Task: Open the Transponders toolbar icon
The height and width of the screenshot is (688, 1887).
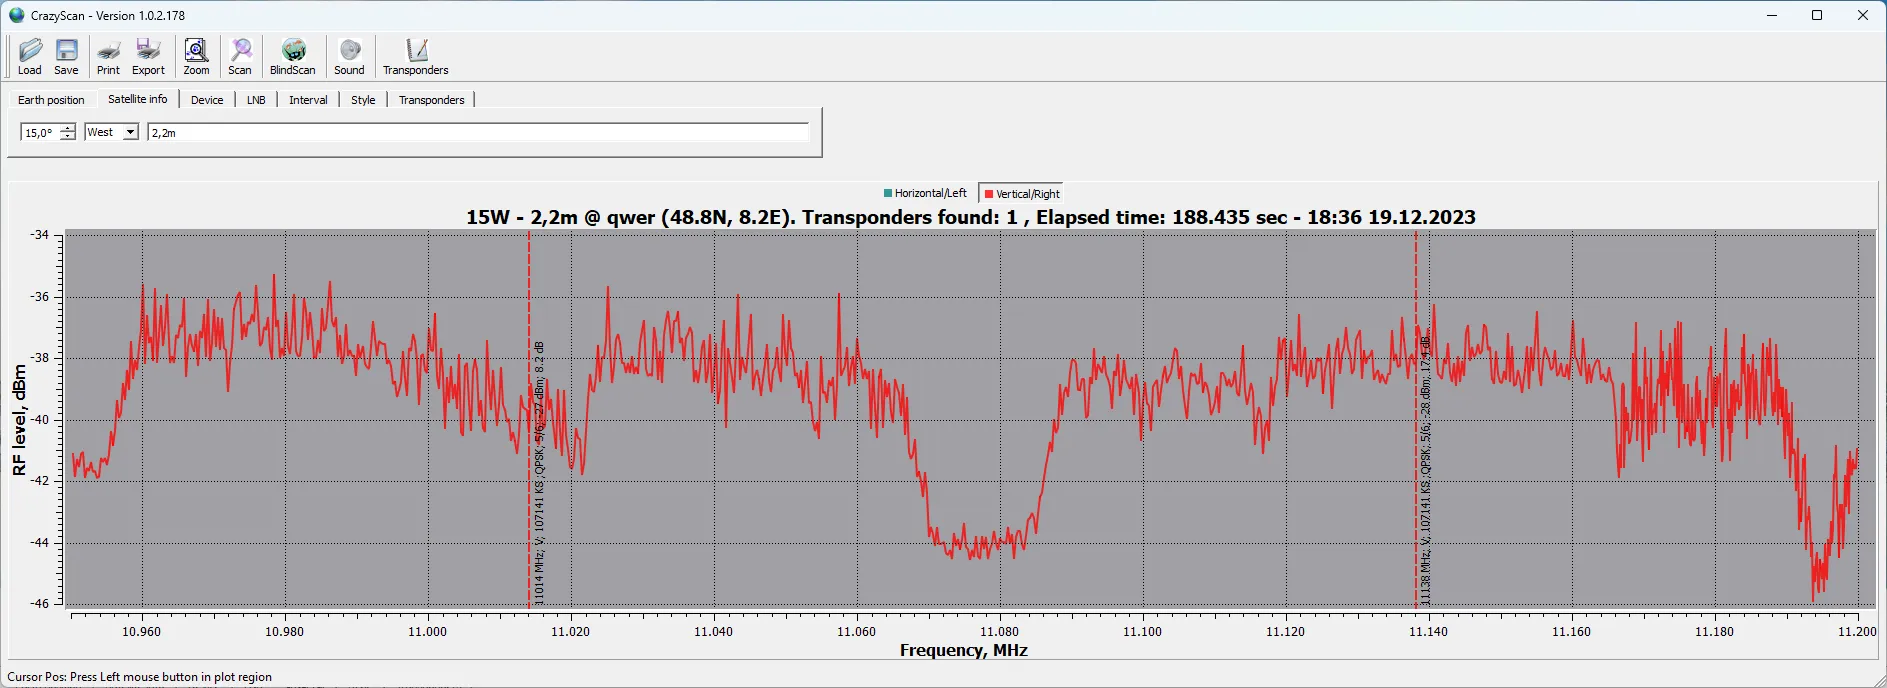Action: coord(415,56)
